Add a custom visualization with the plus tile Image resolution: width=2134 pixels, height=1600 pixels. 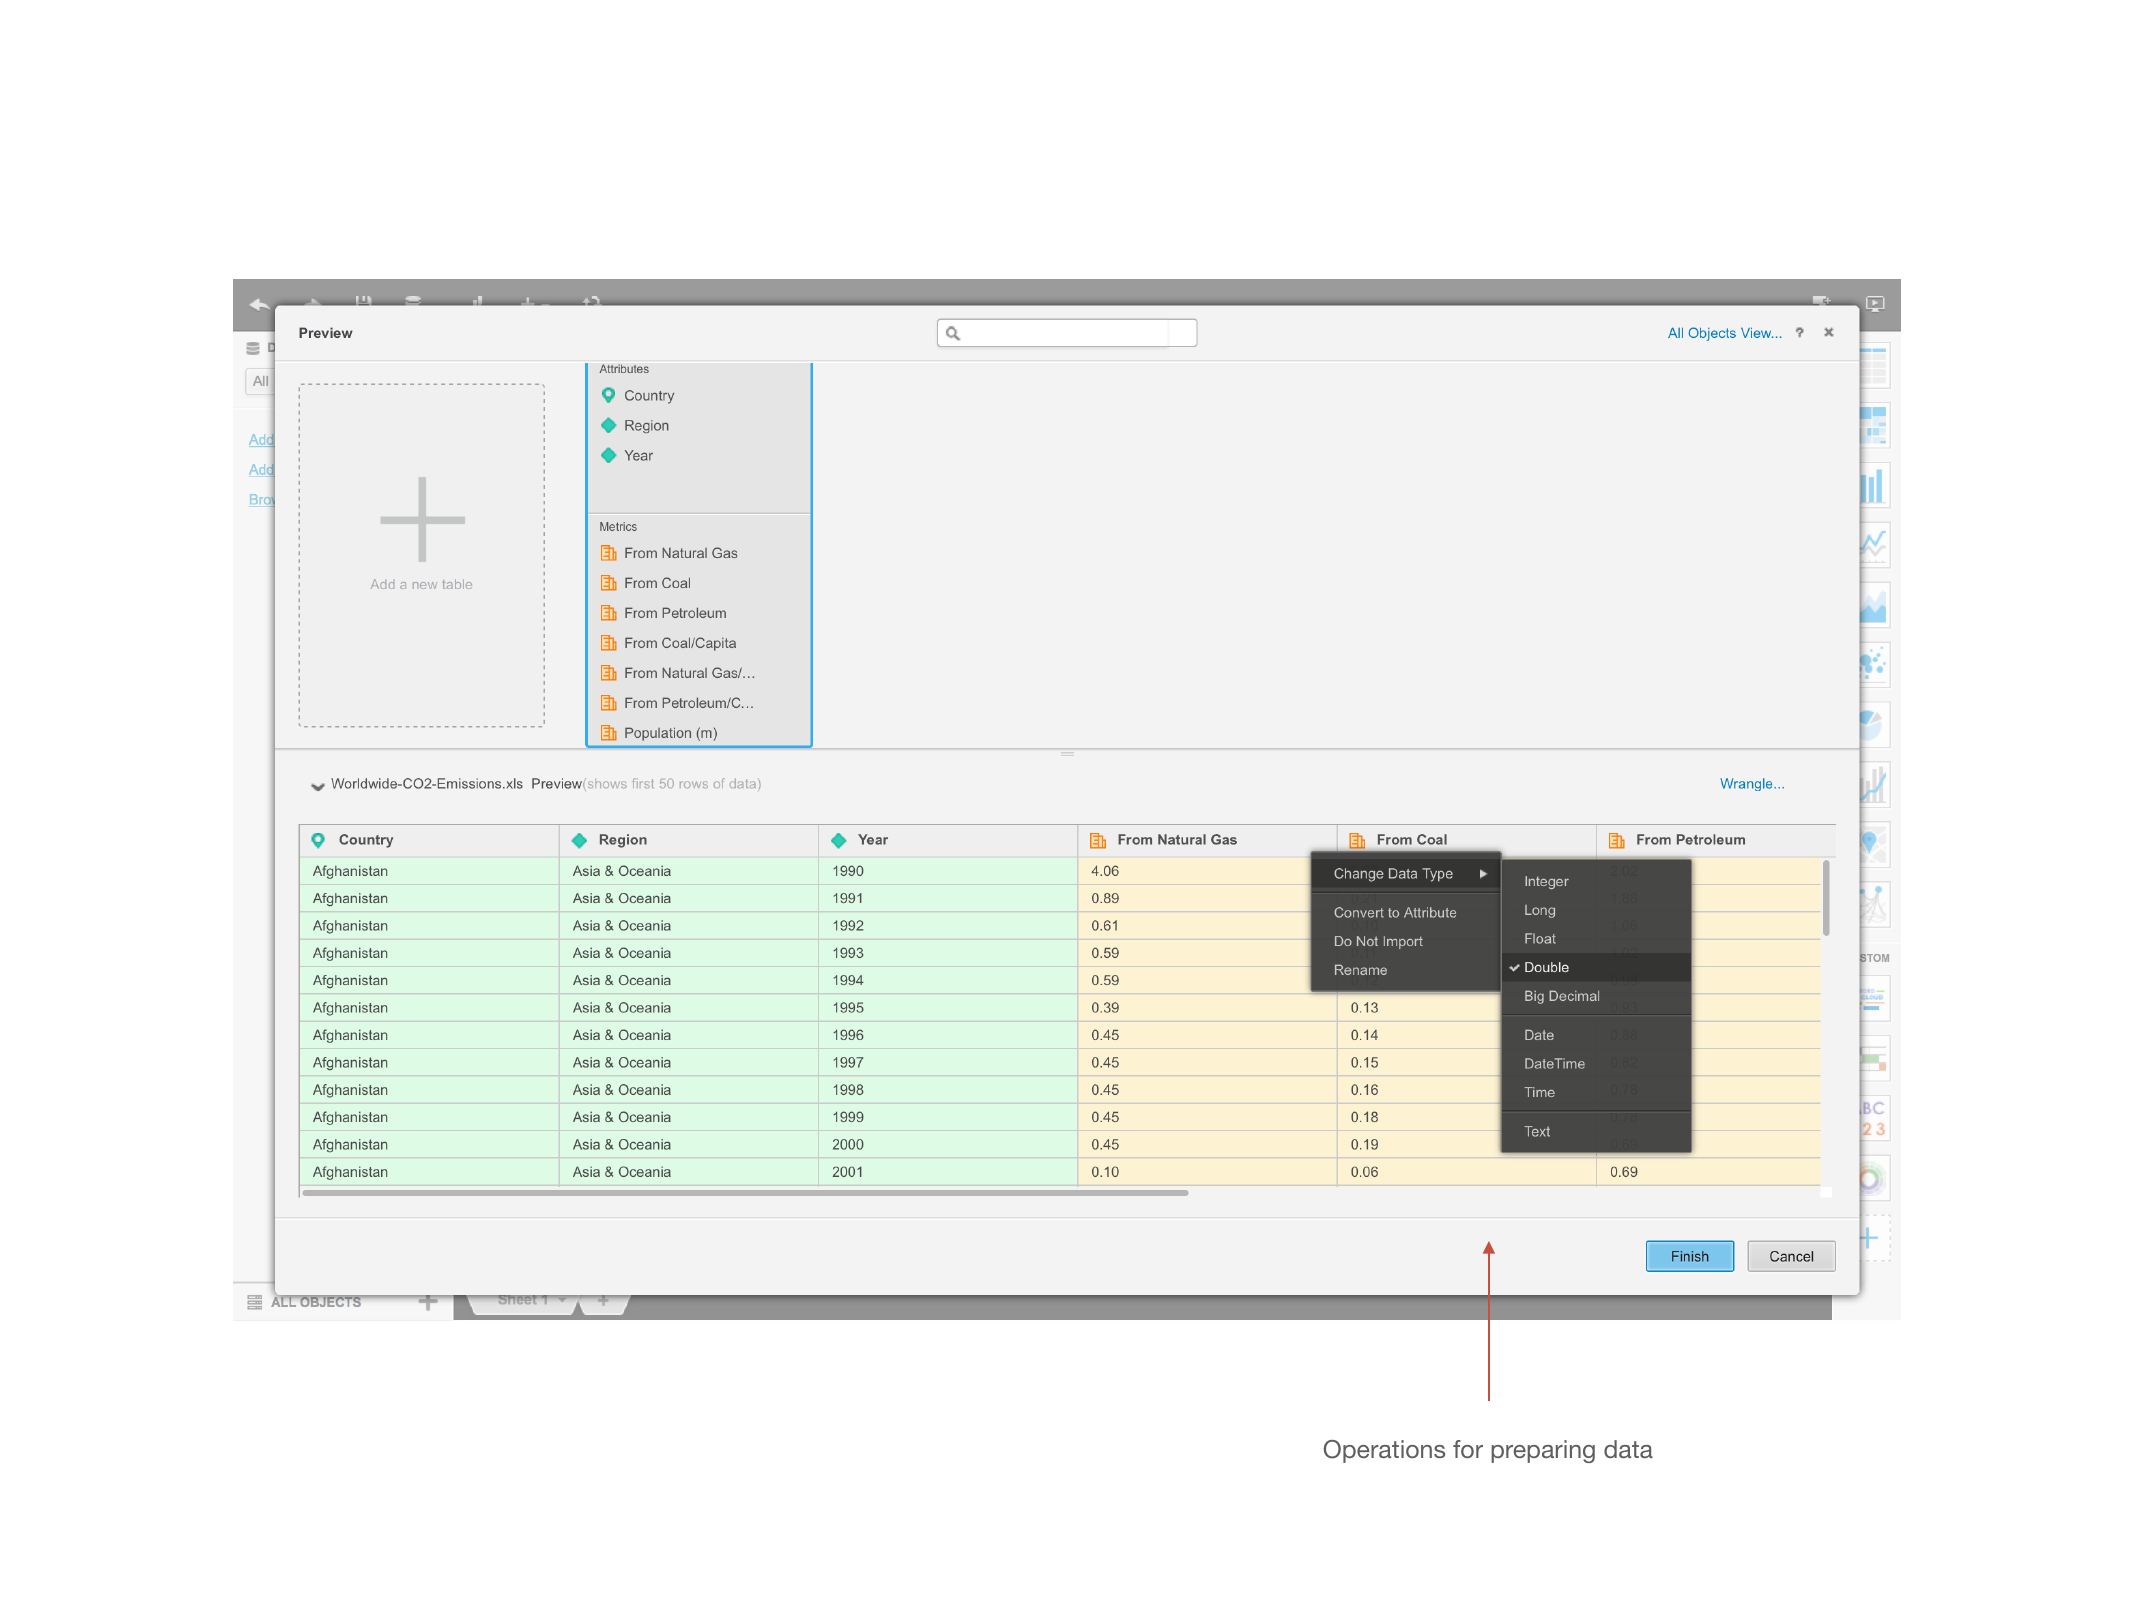(1874, 1239)
